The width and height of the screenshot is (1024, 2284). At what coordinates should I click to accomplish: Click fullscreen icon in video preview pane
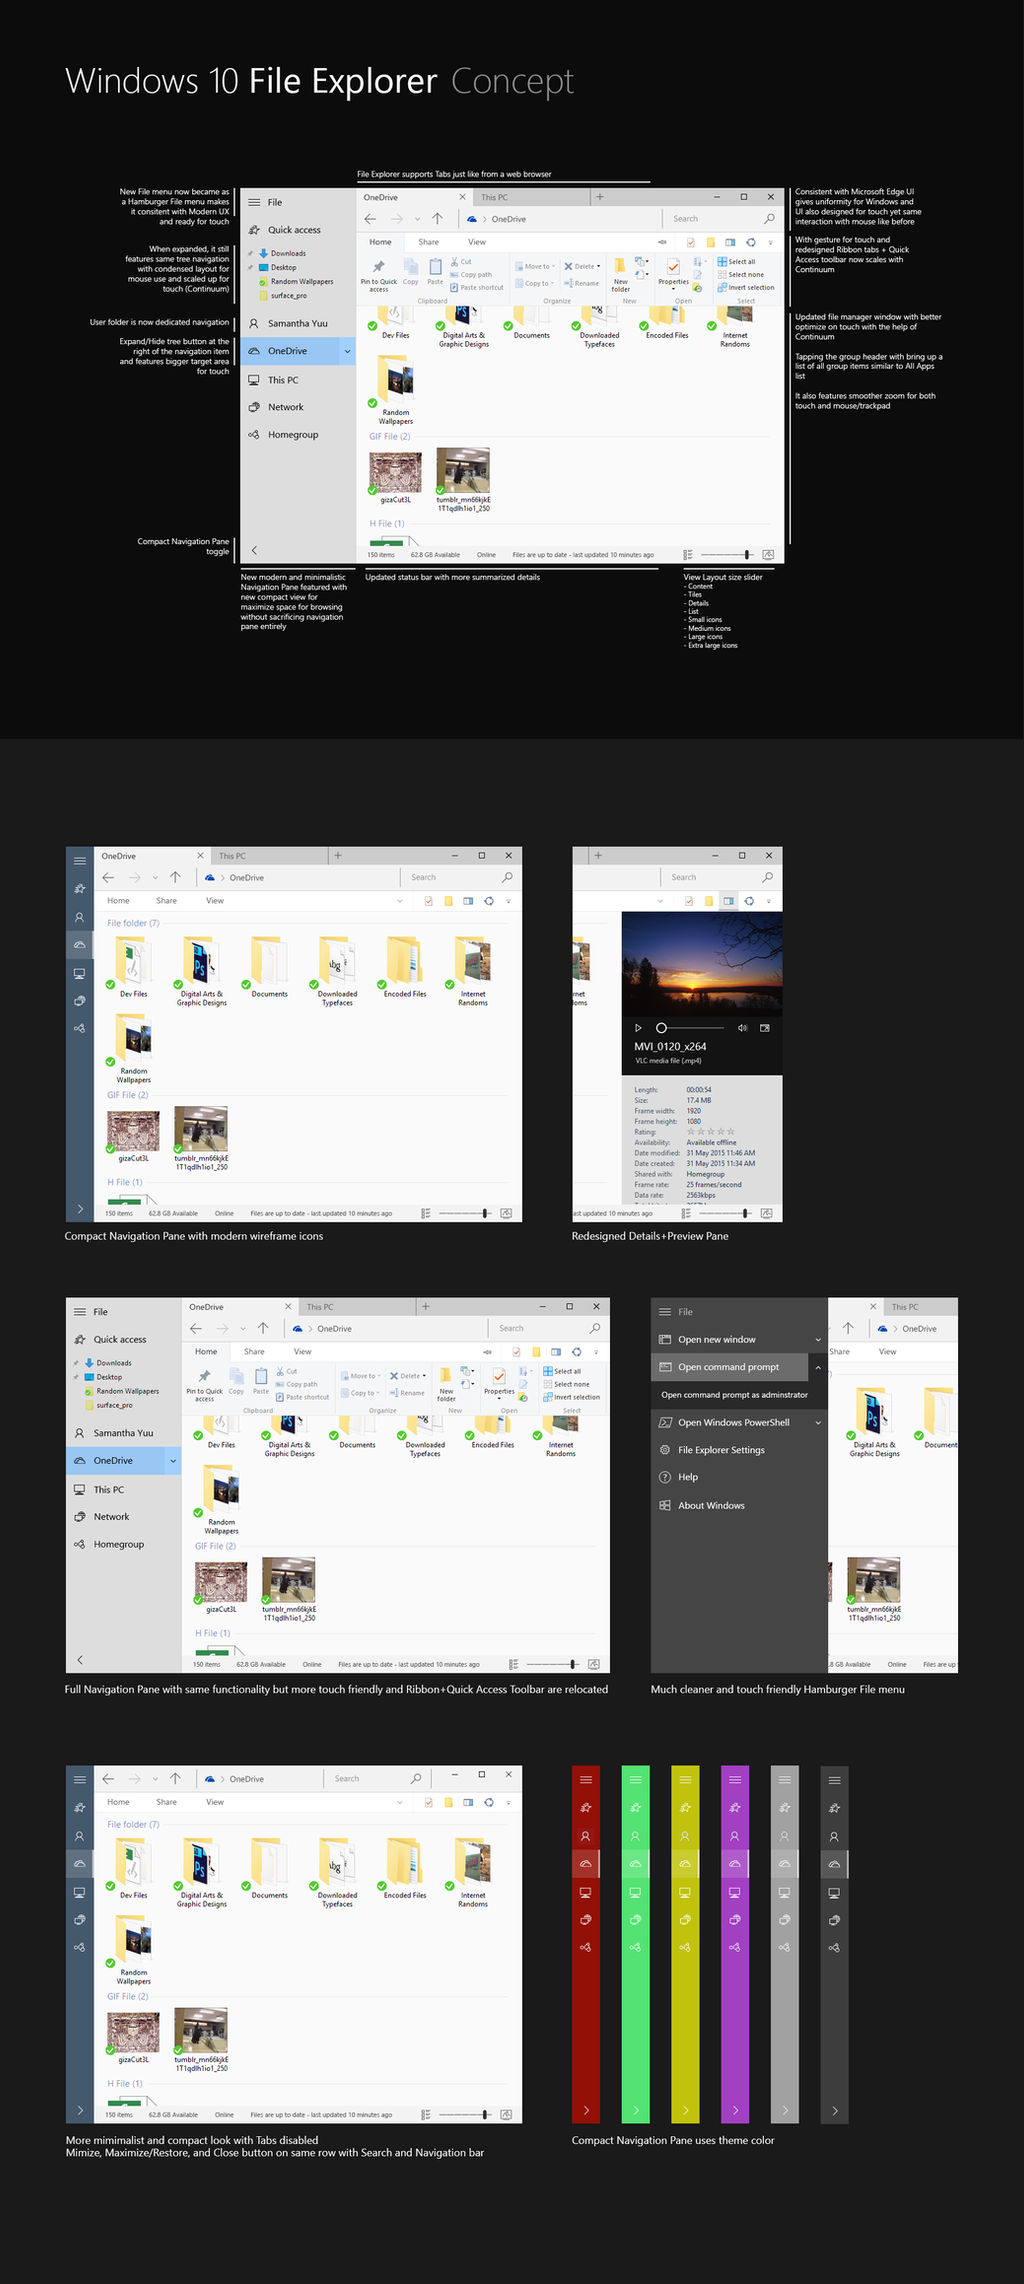(x=765, y=1028)
